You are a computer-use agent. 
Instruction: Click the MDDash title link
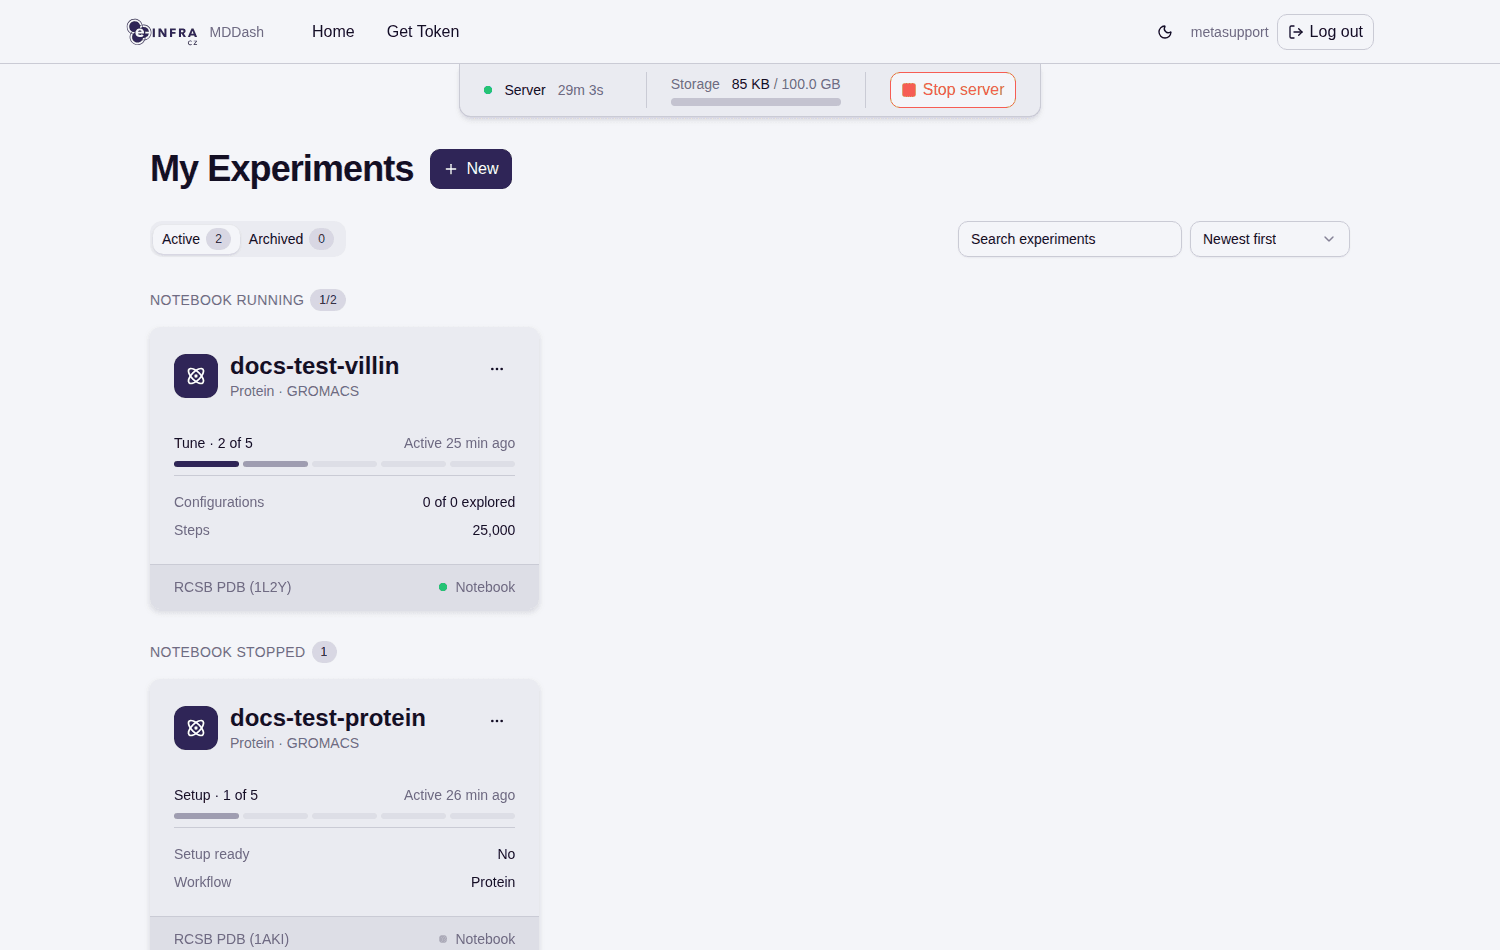click(237, 32)
